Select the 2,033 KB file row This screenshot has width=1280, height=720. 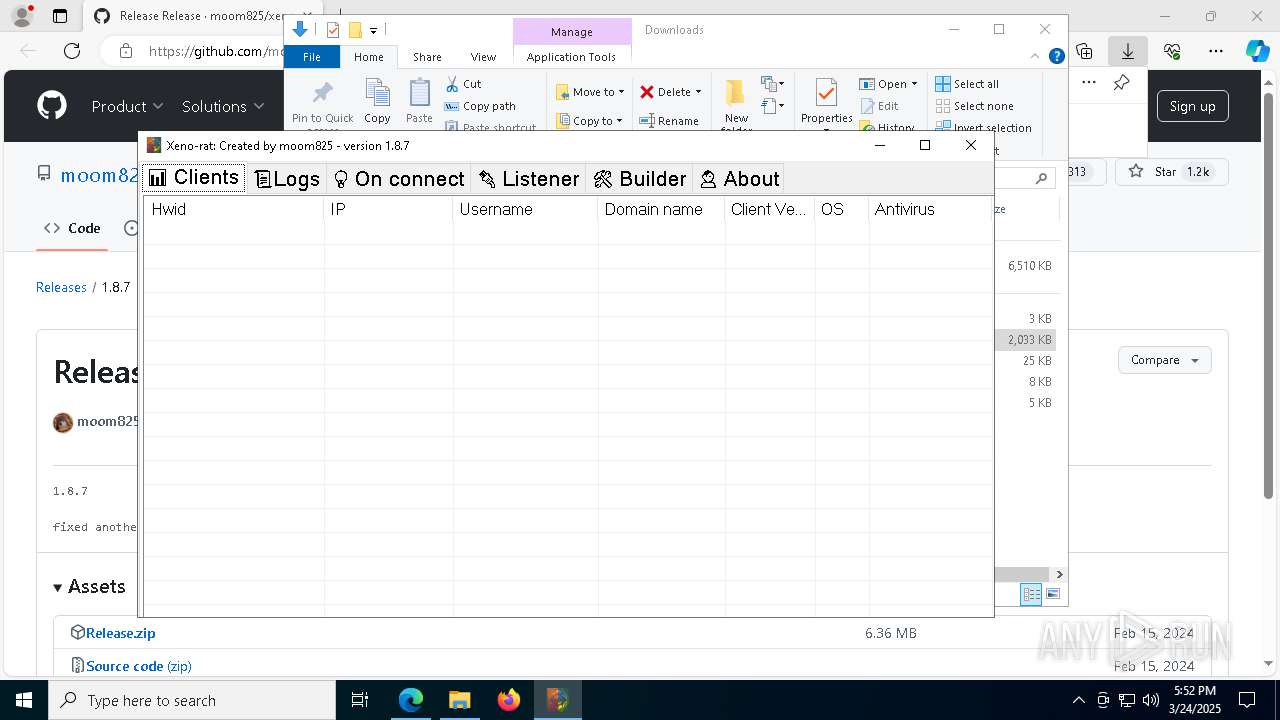[x=1027, y=340]
